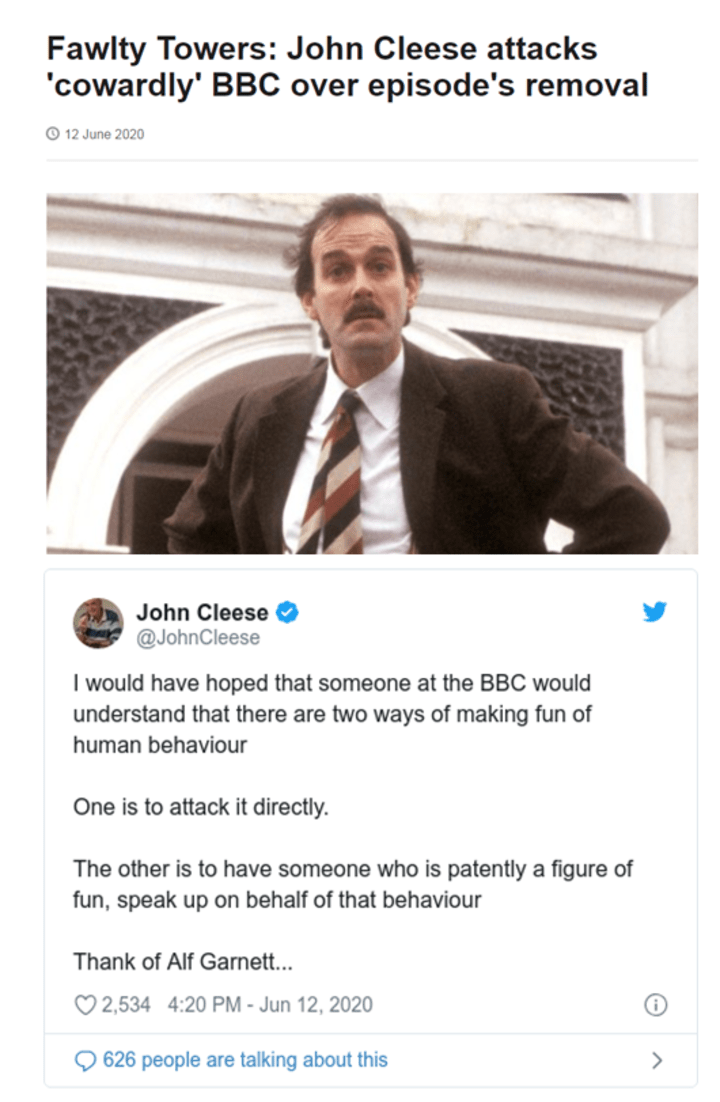720x1102 pixels.
Task: Open John Cleese's profile avatar
Action: click(98, 623)
